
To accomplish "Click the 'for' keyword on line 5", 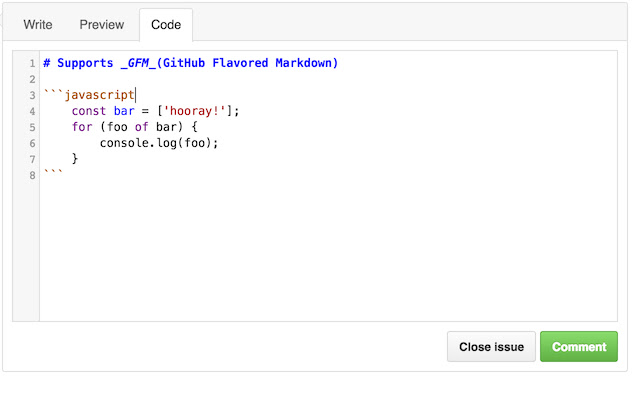I will click(82, 127).
